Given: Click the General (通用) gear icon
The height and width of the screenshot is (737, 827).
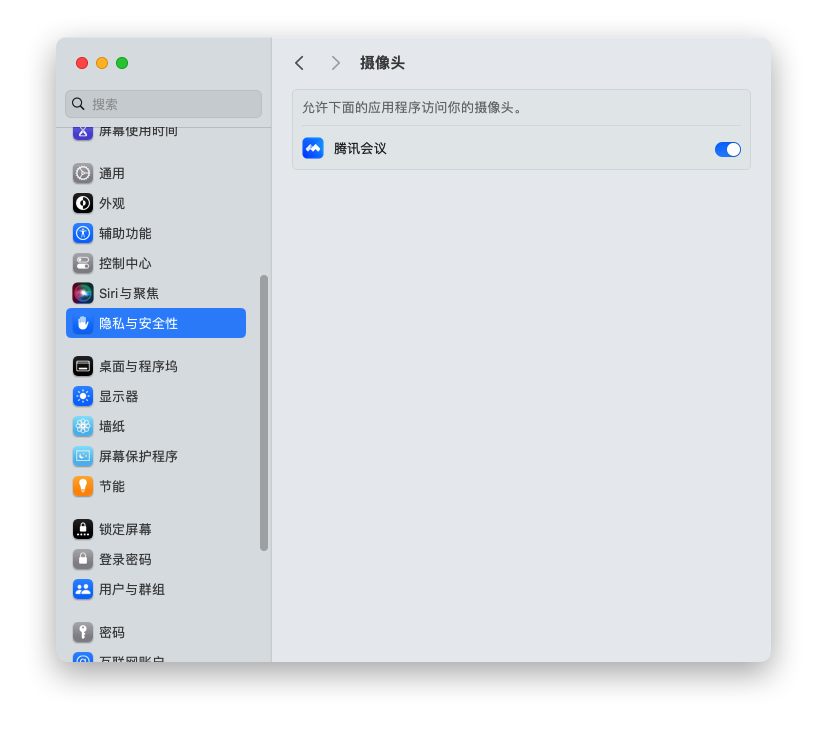Looking at the screenshot, I should [x=83, y=173].
